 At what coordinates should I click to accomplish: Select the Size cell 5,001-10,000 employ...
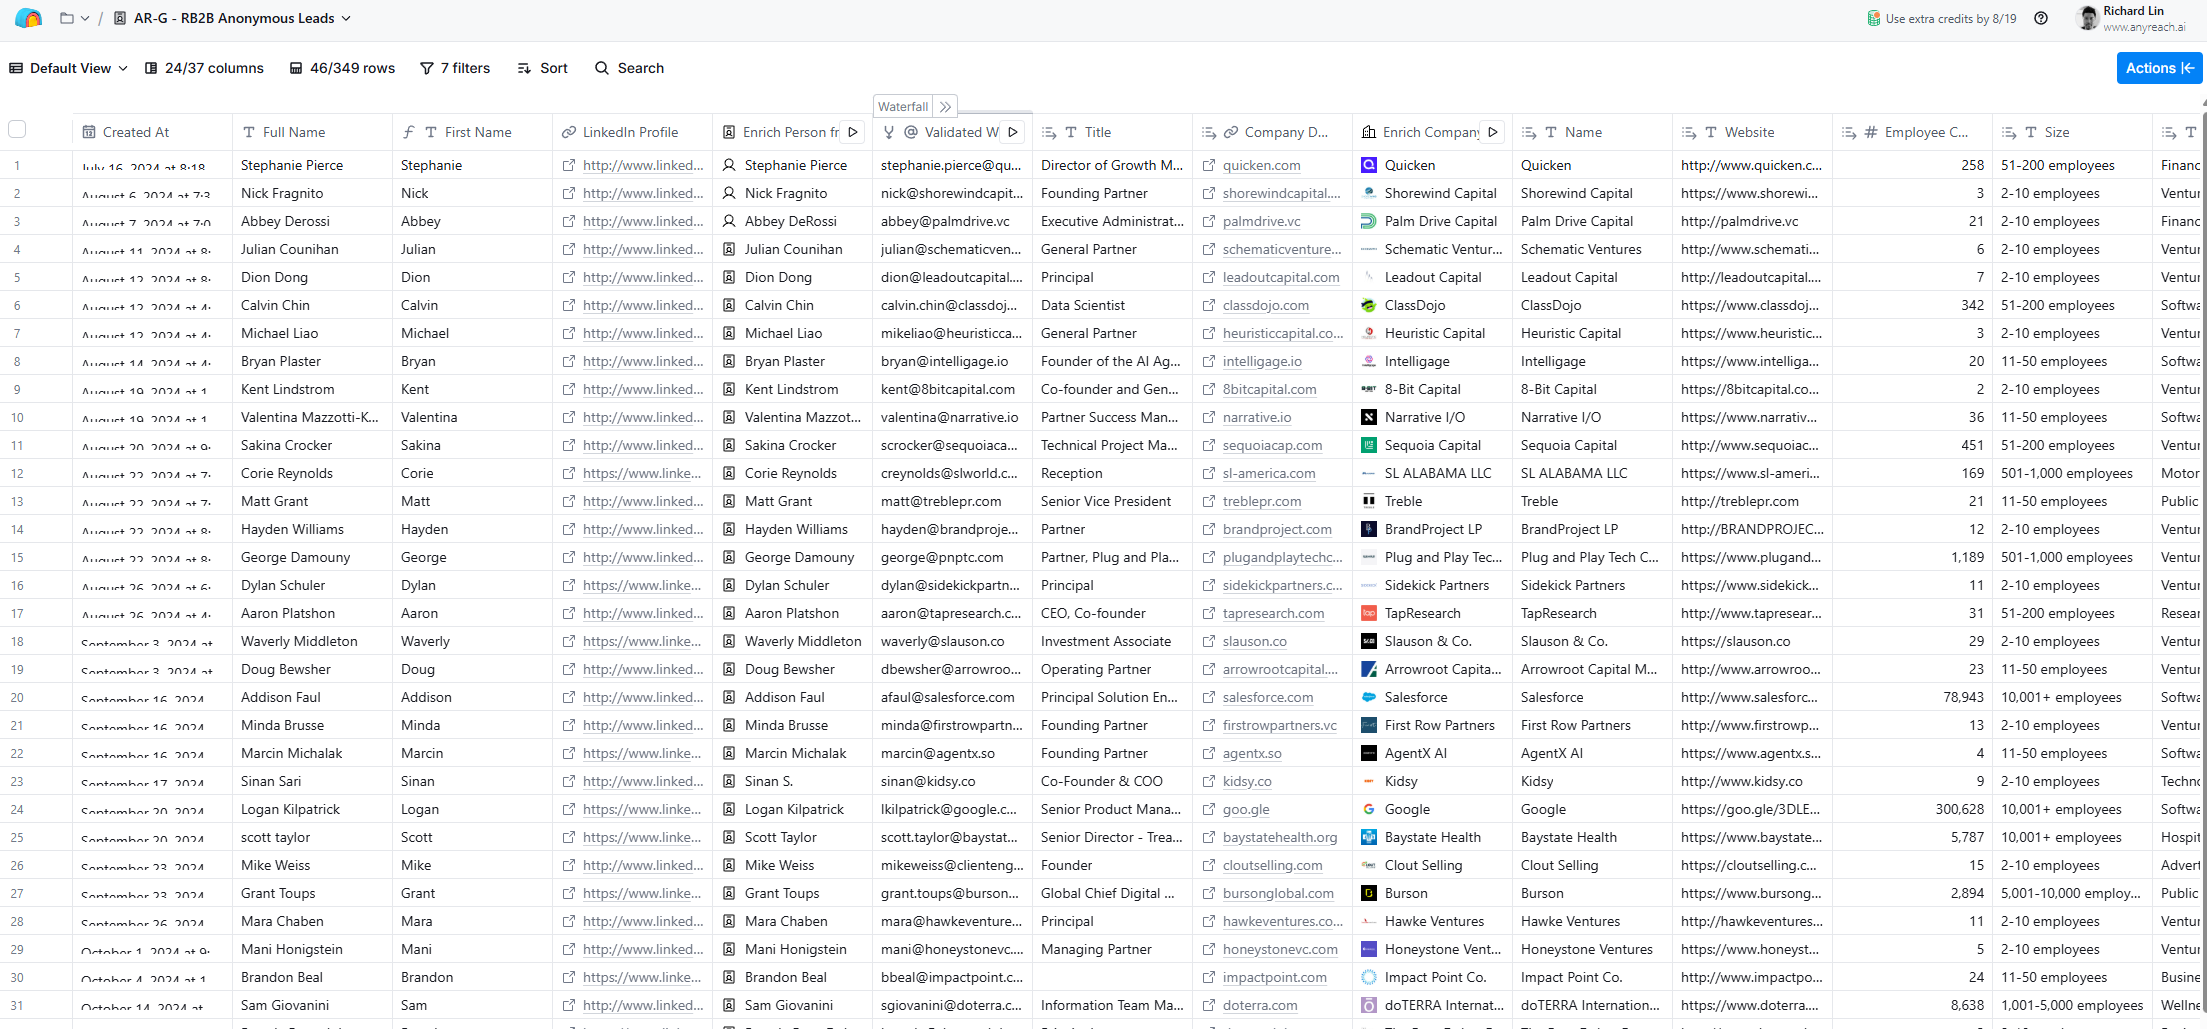pyautogui.click(x=2072, y=893)
